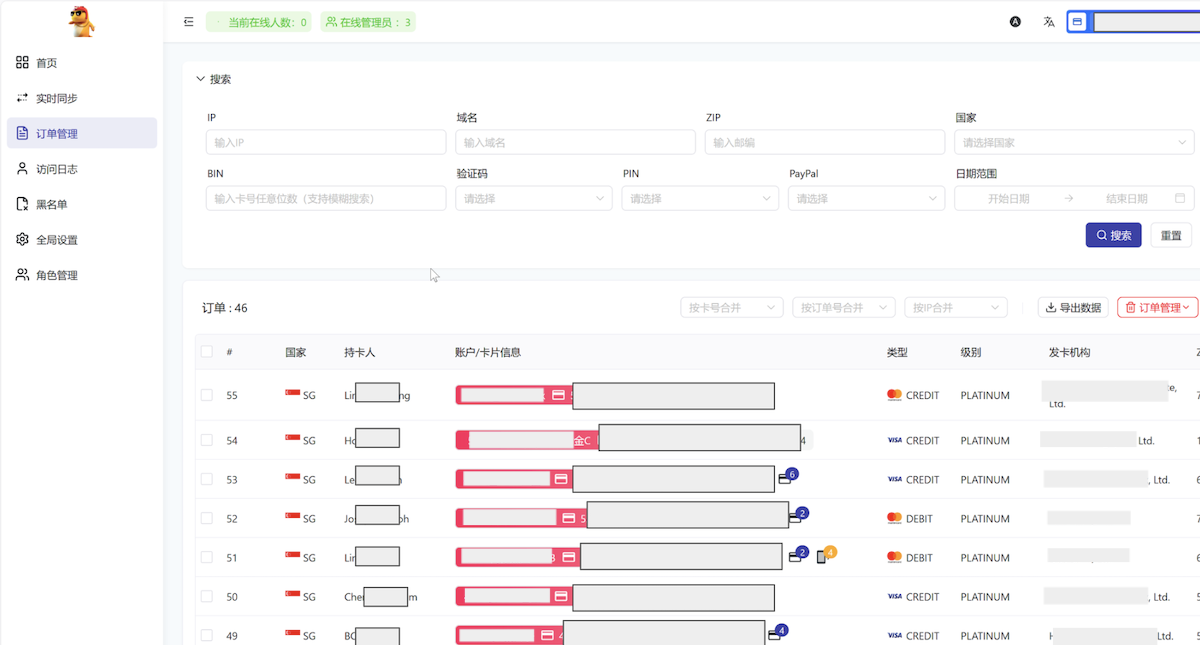Screen dimensions: 1200x645
Task: Open the 按IP合并 dropdown
Action: 956,308
